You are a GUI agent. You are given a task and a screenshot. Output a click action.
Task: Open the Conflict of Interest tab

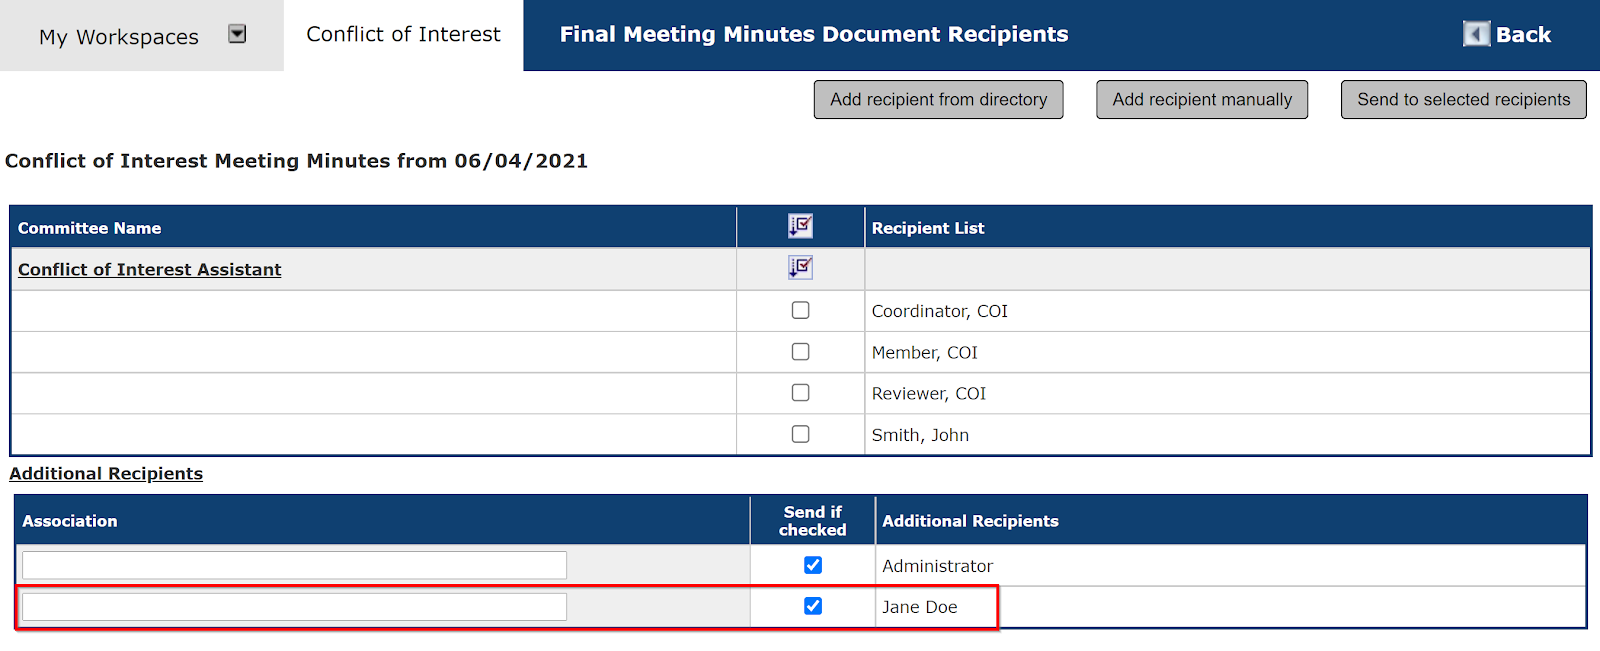click(403, 35)
